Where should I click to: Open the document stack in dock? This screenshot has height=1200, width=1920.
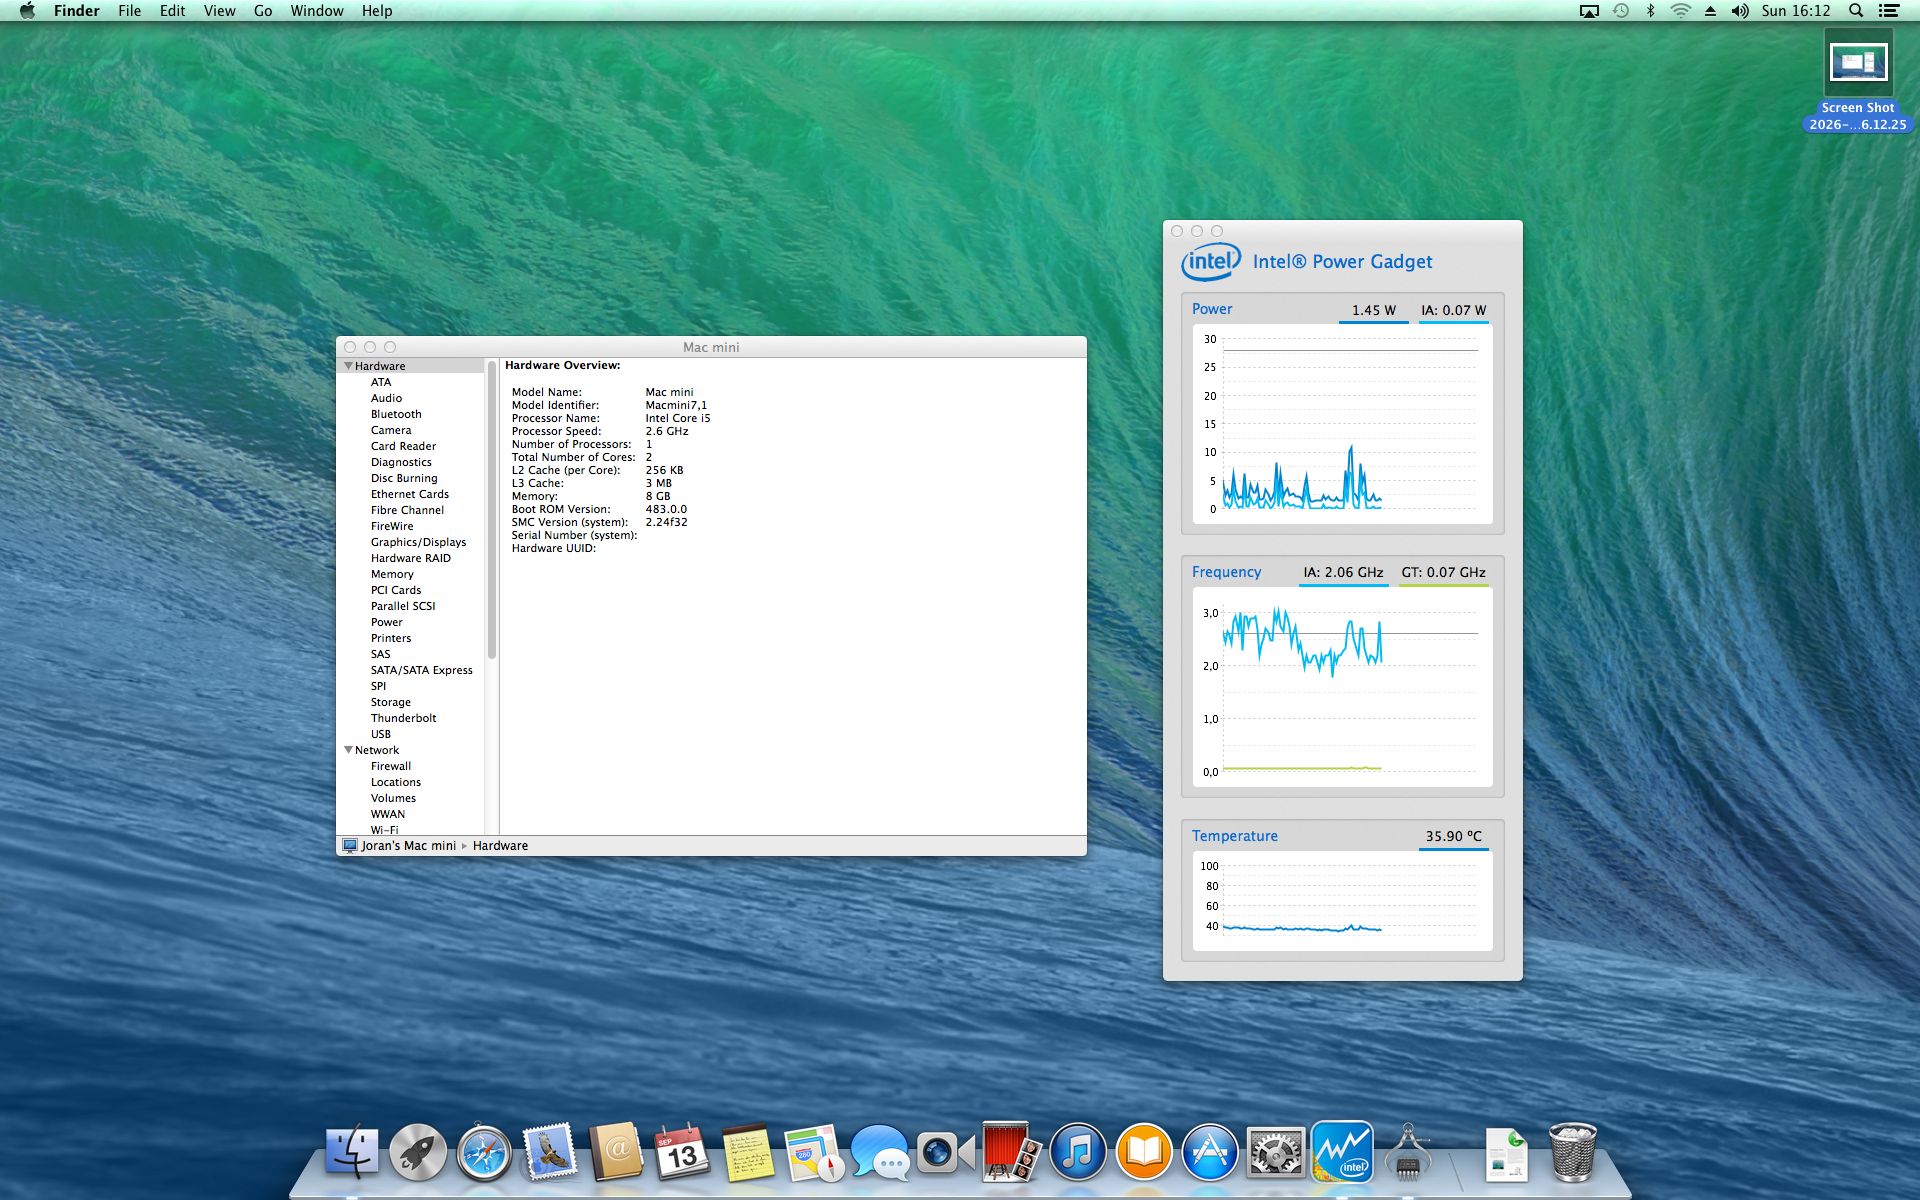[x=1505, y=1153]
